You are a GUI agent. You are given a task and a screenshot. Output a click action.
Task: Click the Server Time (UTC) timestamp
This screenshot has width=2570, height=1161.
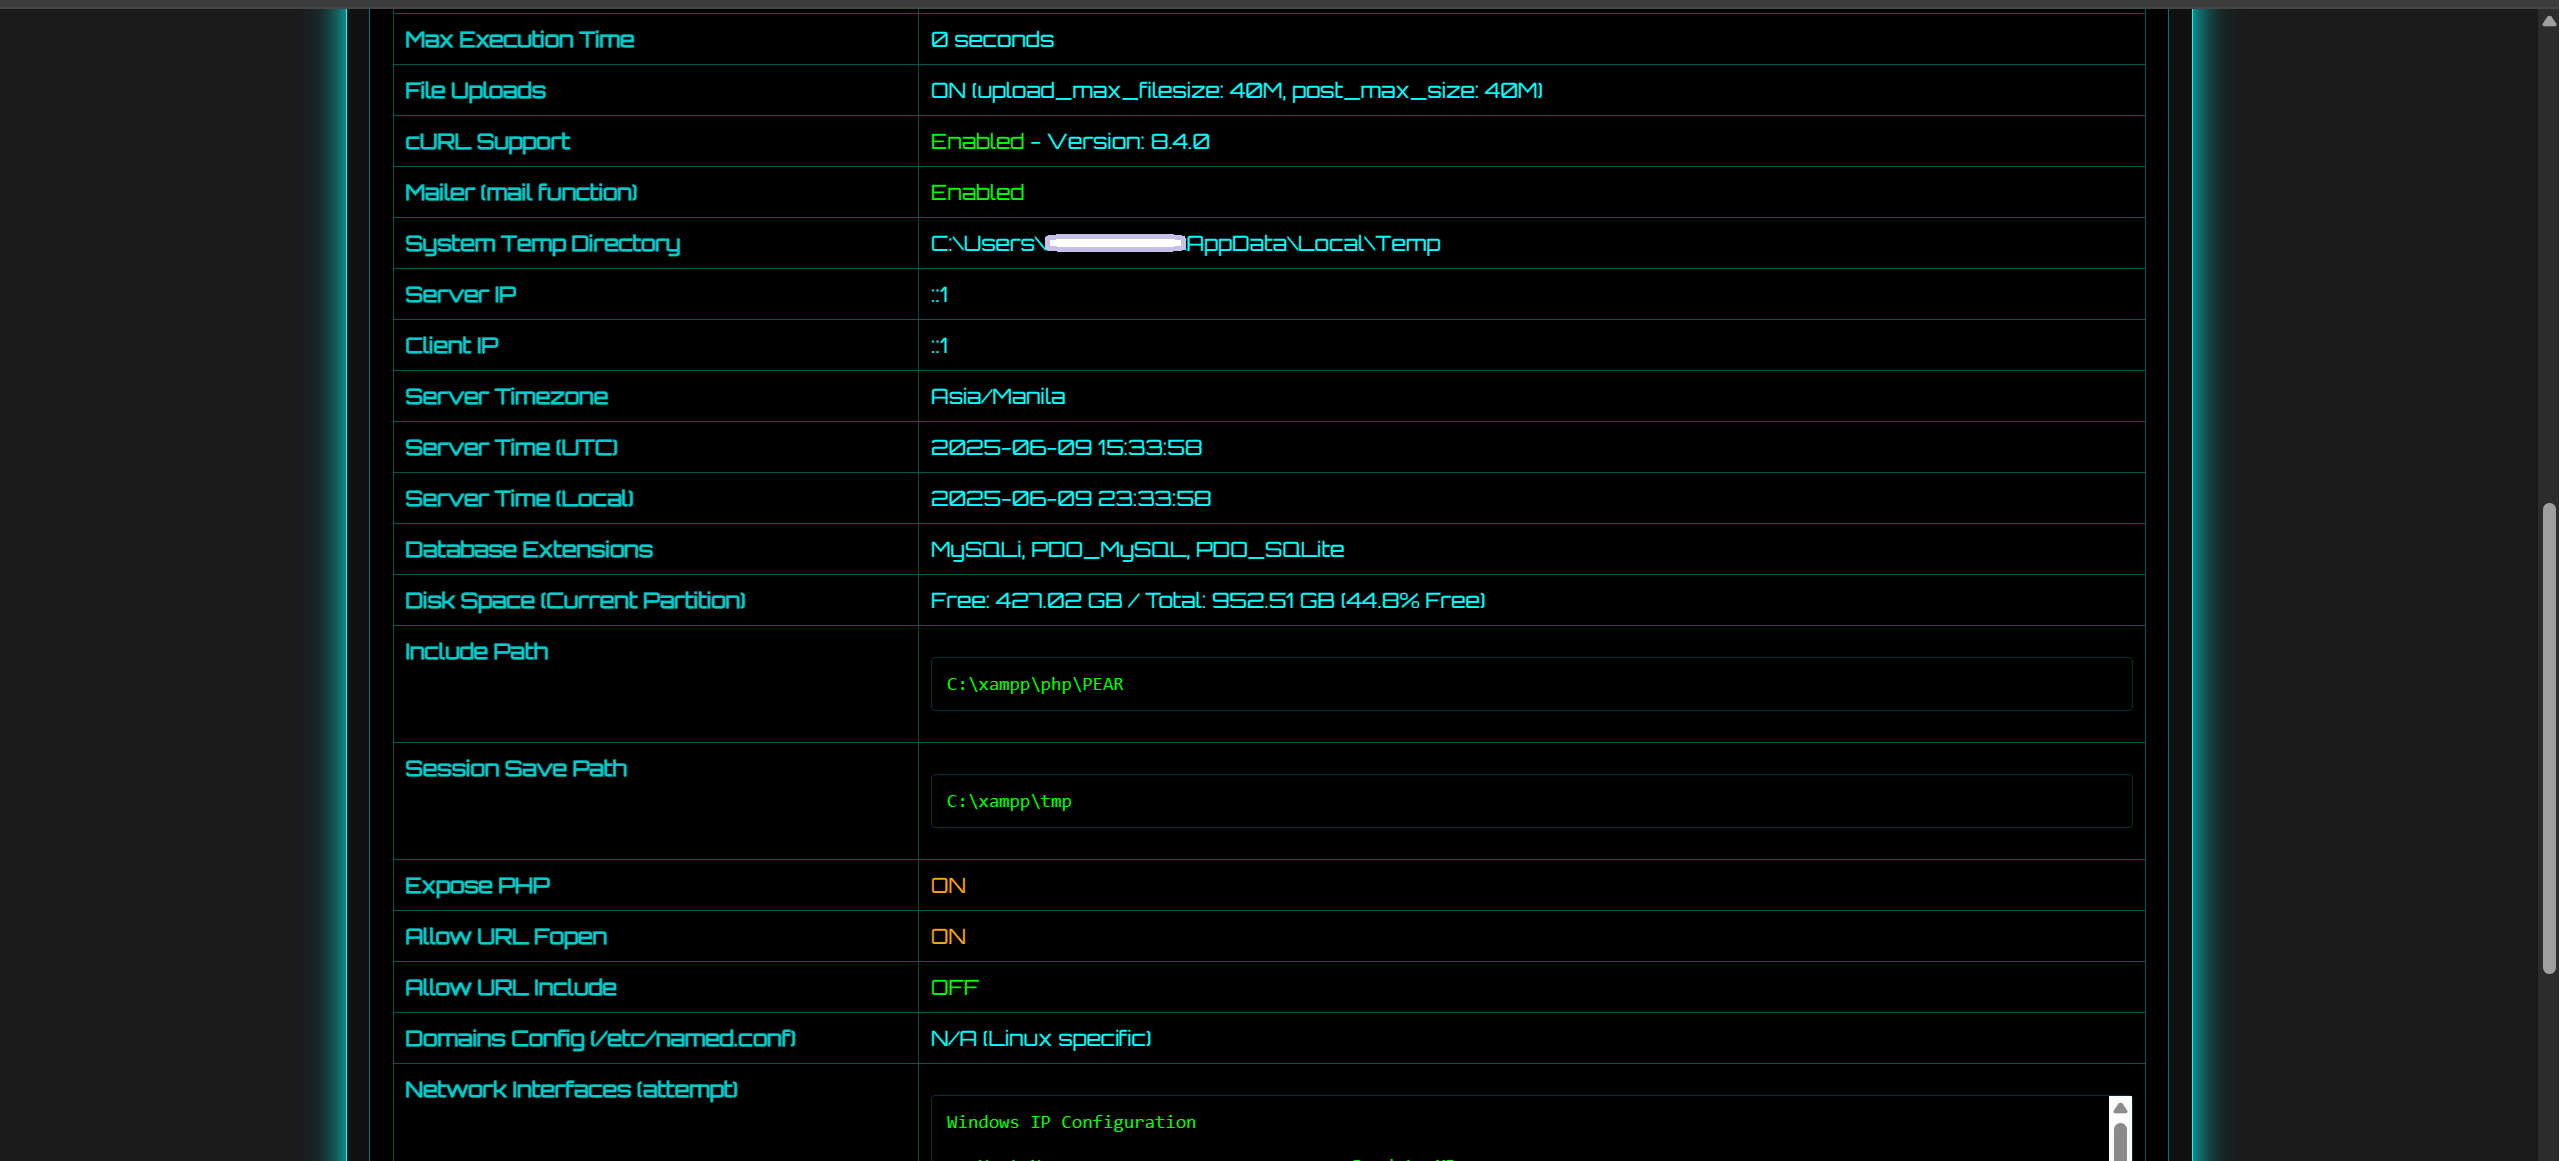(1065, 448)
